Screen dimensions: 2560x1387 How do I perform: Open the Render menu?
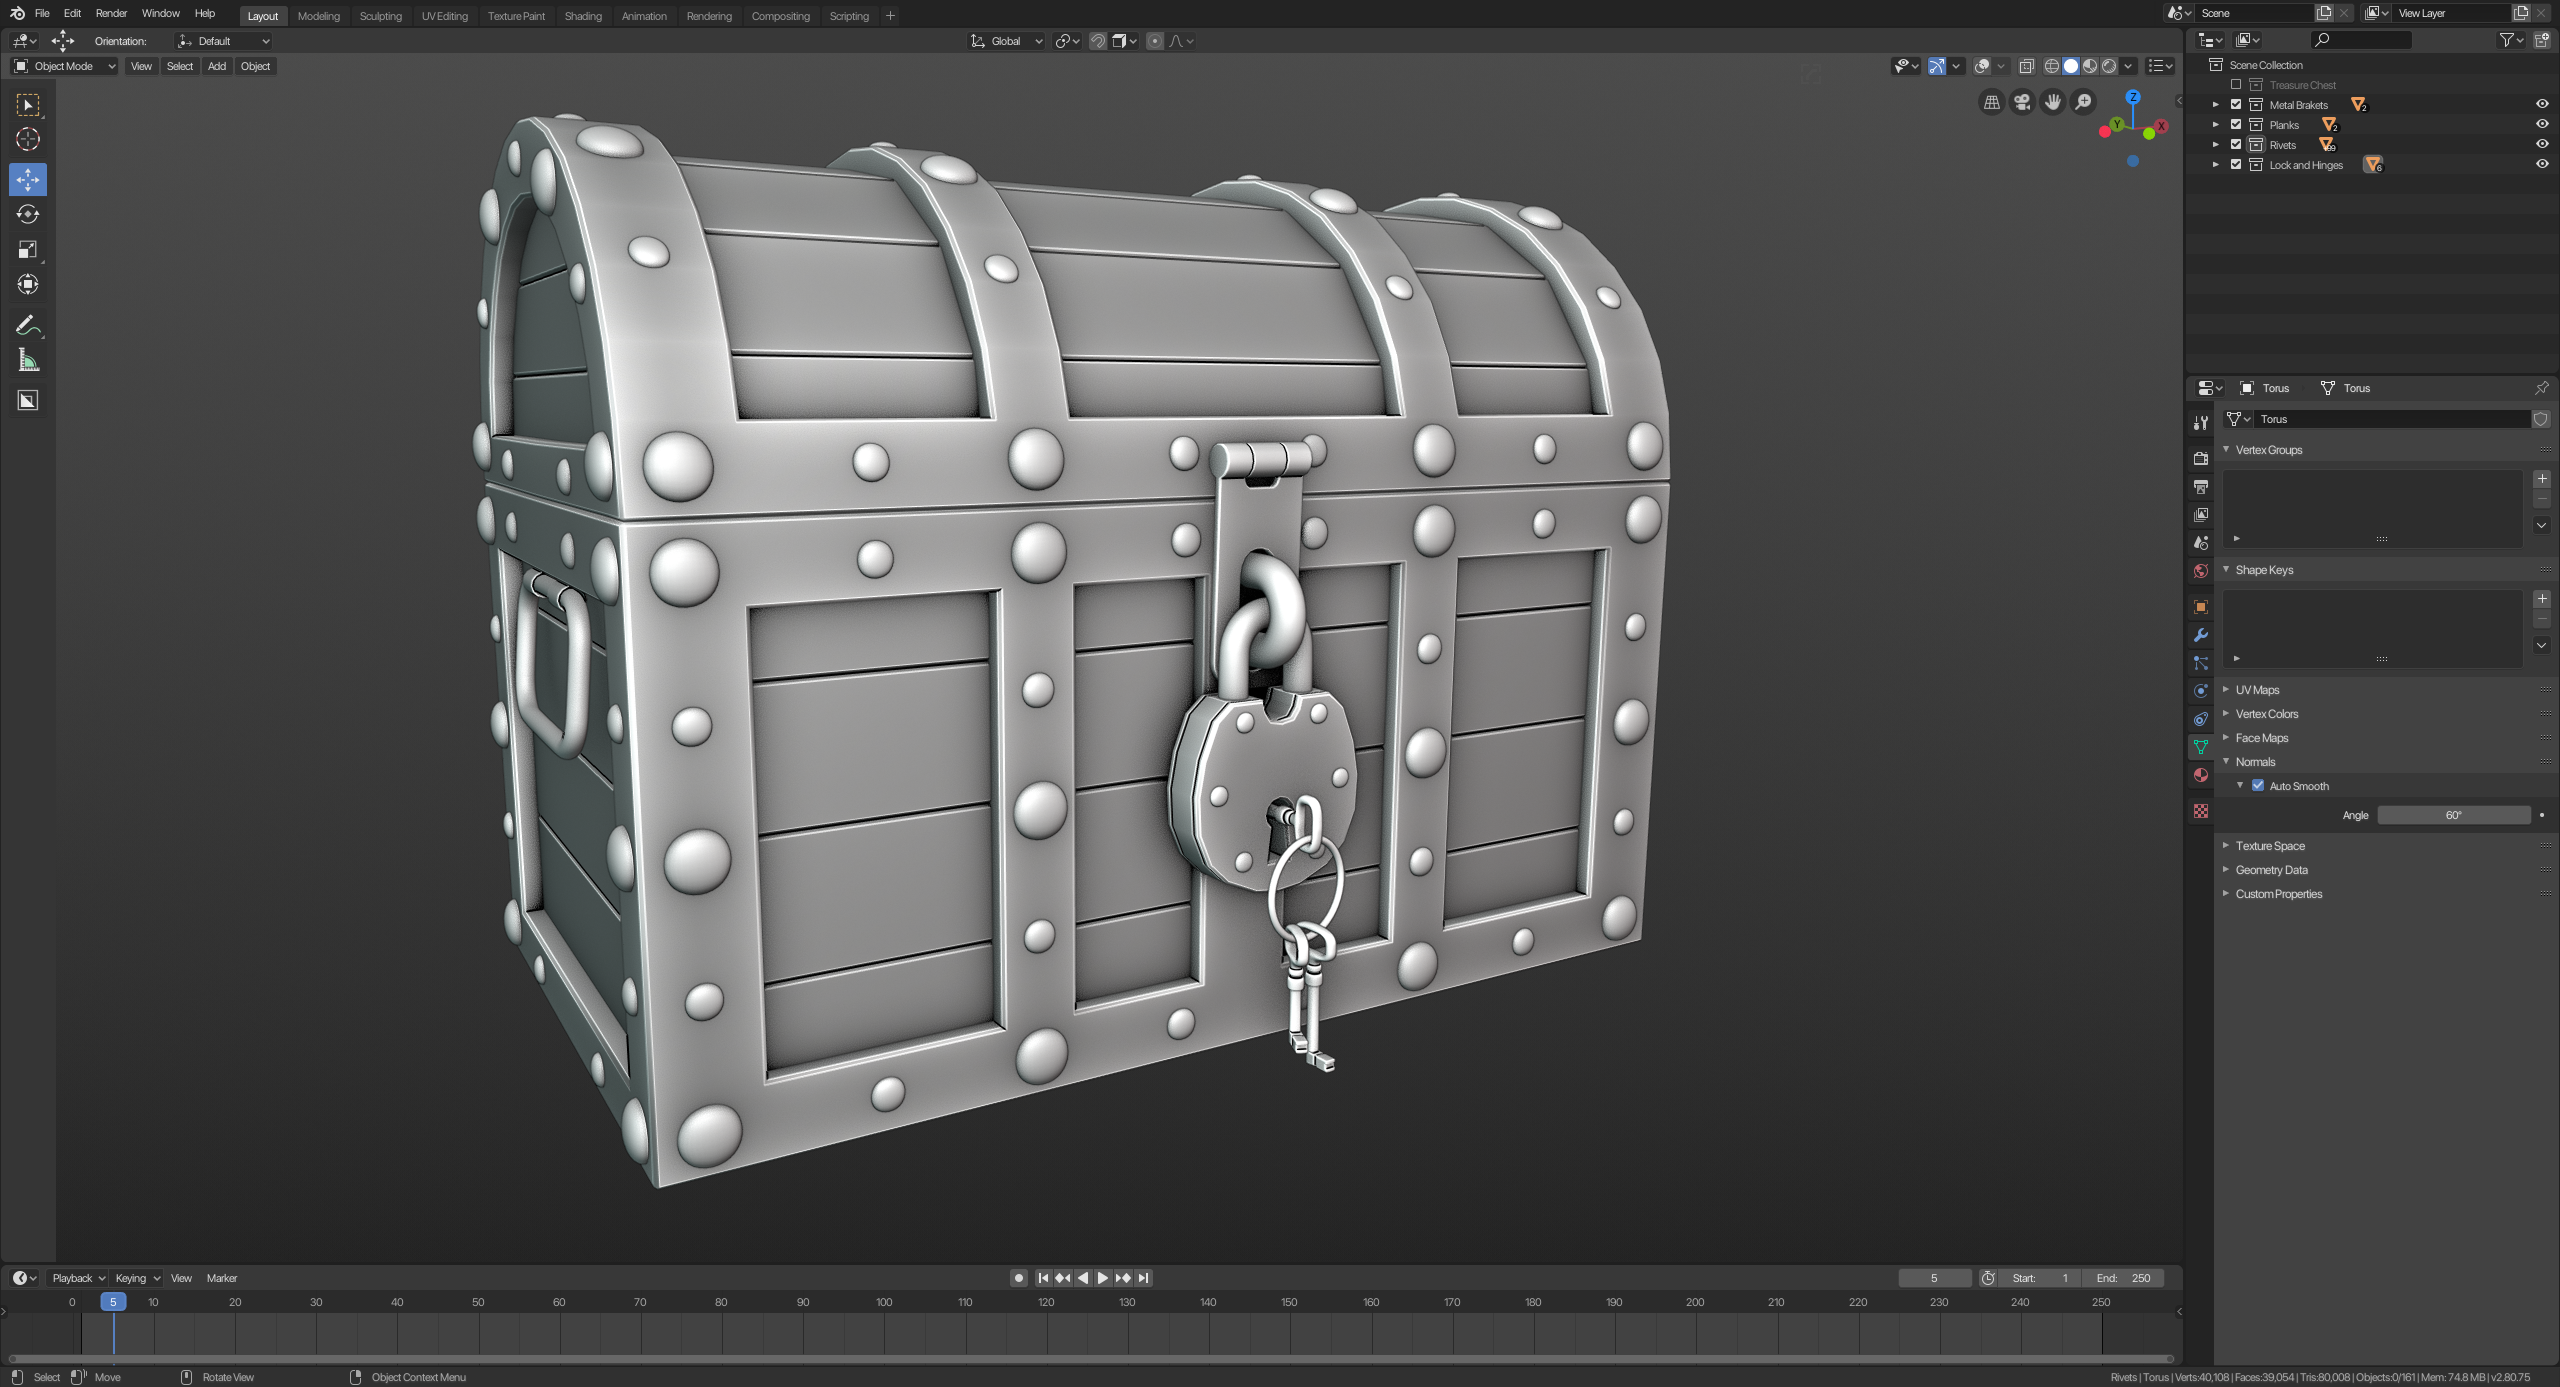point(111,13)
